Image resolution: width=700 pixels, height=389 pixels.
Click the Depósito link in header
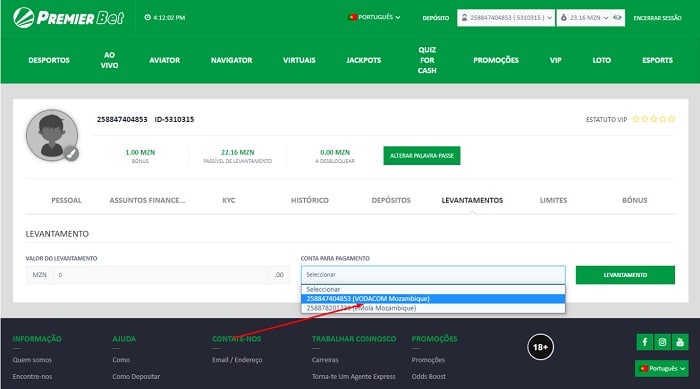coord(436,18)
